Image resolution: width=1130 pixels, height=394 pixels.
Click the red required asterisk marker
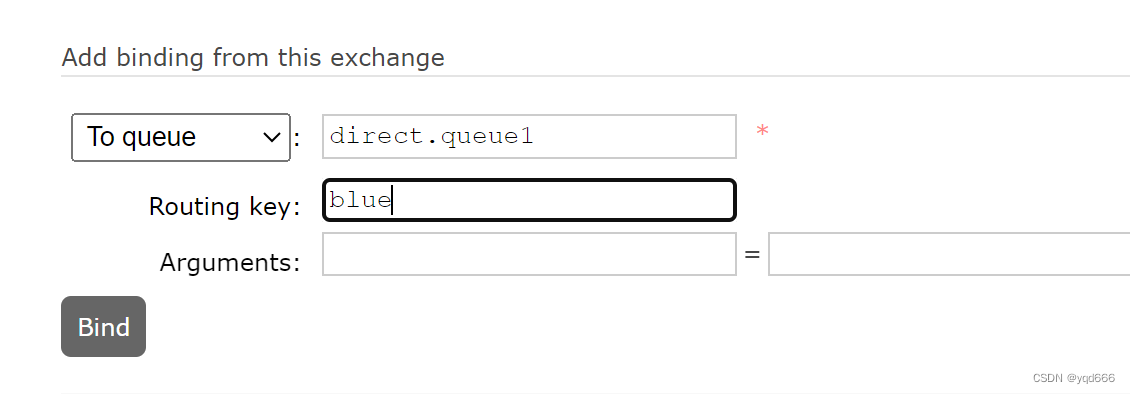point(762,133)
